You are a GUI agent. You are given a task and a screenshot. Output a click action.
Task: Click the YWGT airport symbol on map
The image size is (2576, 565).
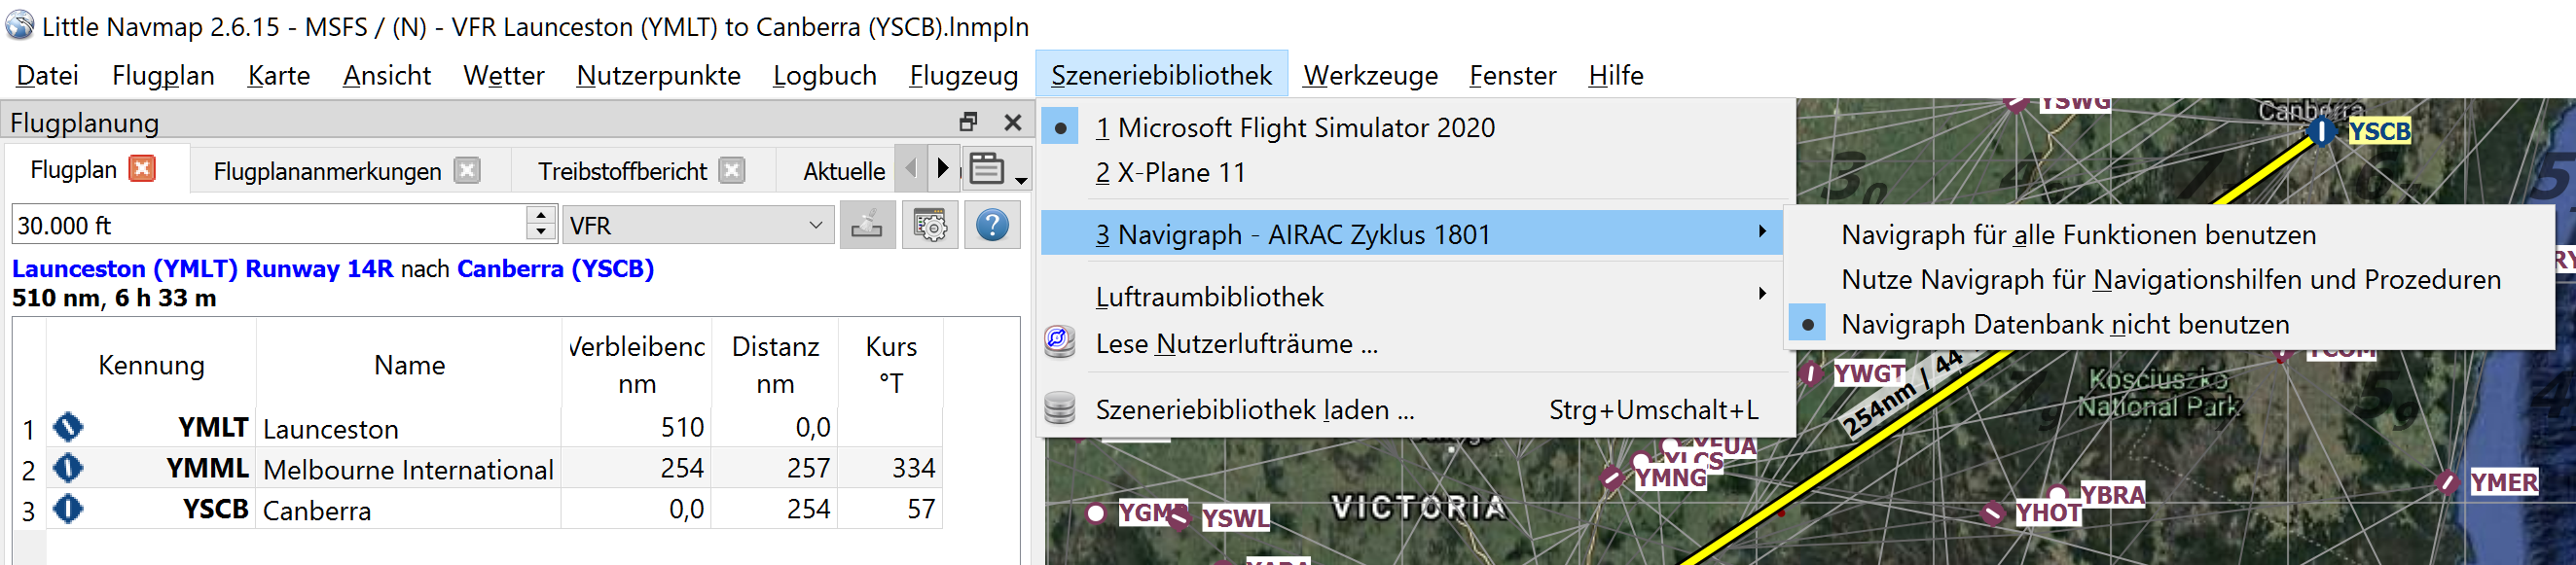1811,374
